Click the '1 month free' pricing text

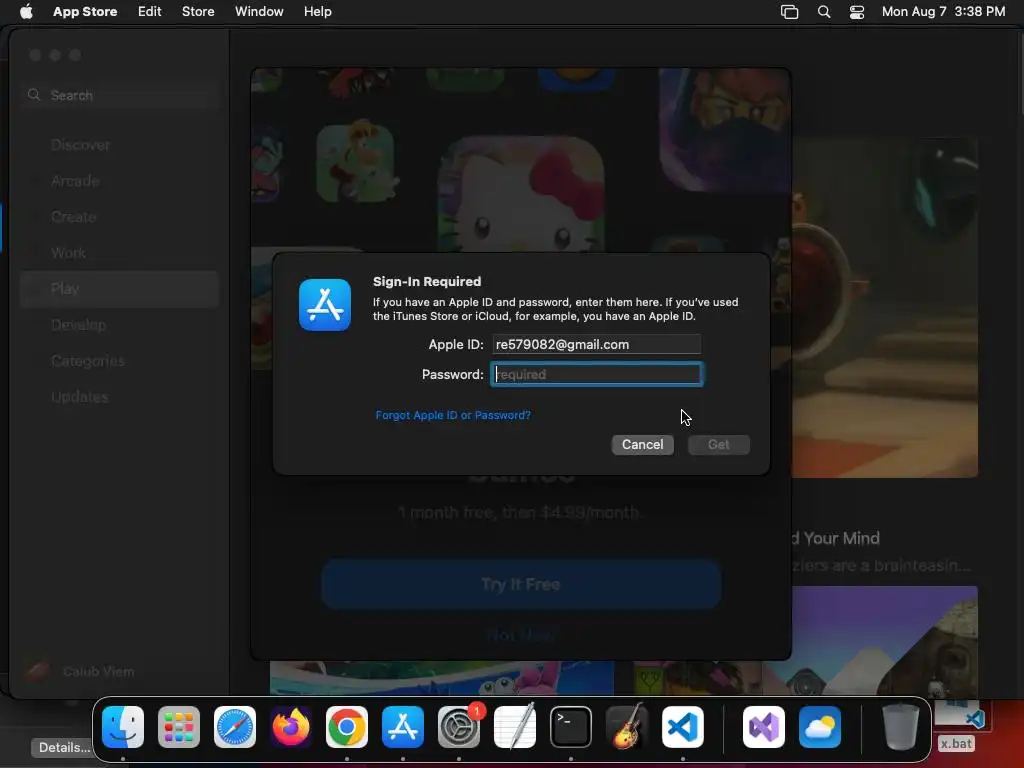[520, 513]
